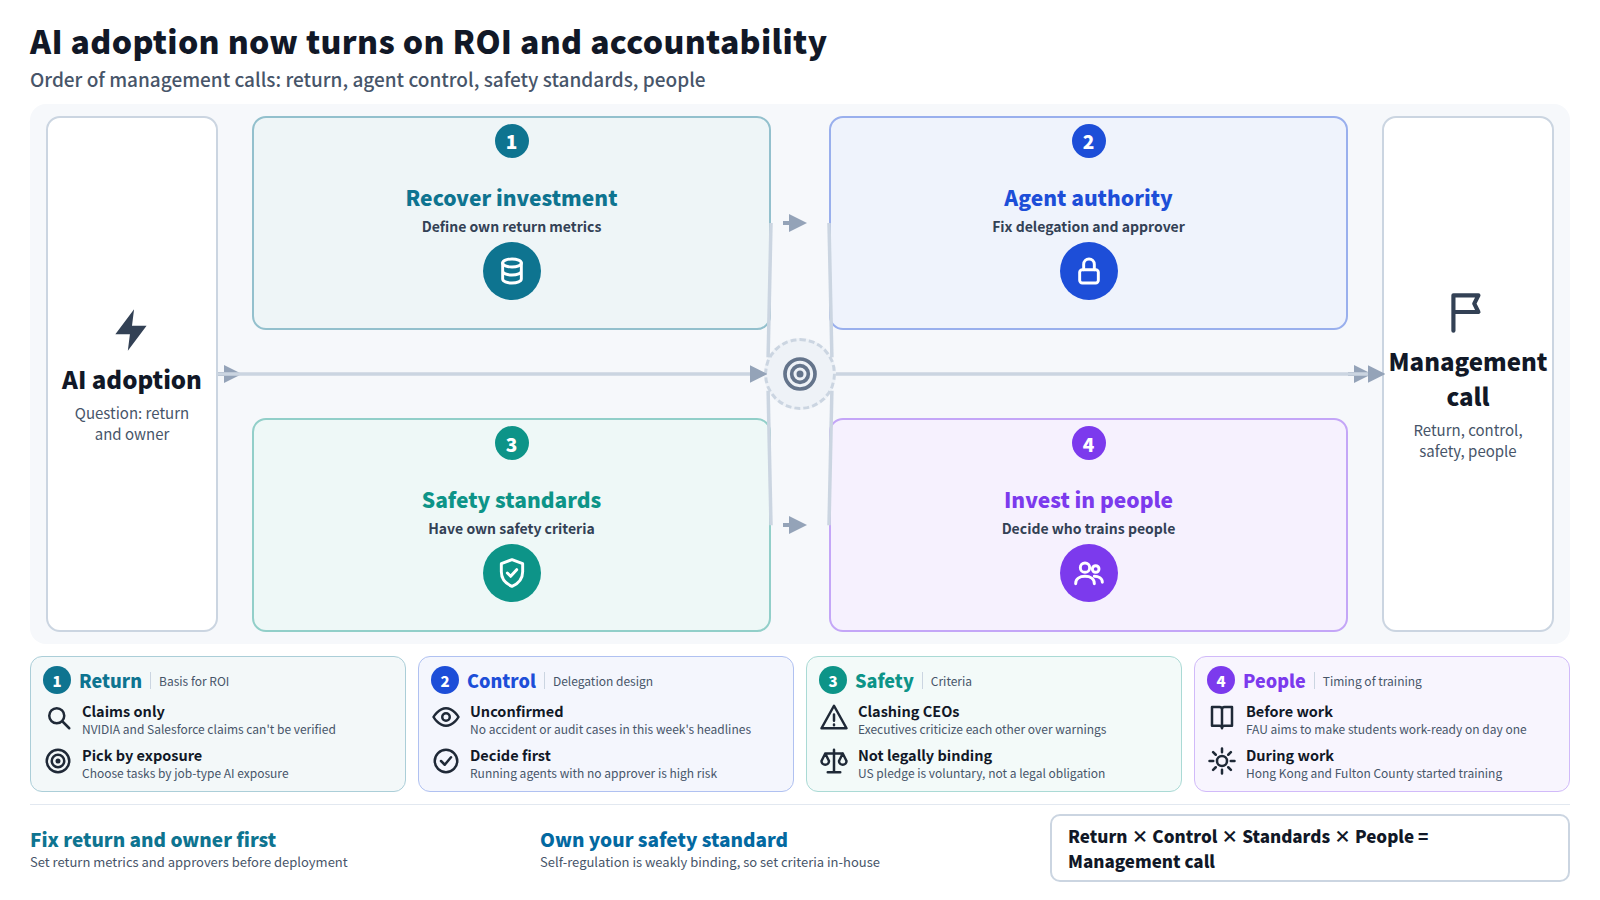Click the 'Basis for ROI' label
The width and height of the screenshot is (1600, 900).
[x=194, y=682]
